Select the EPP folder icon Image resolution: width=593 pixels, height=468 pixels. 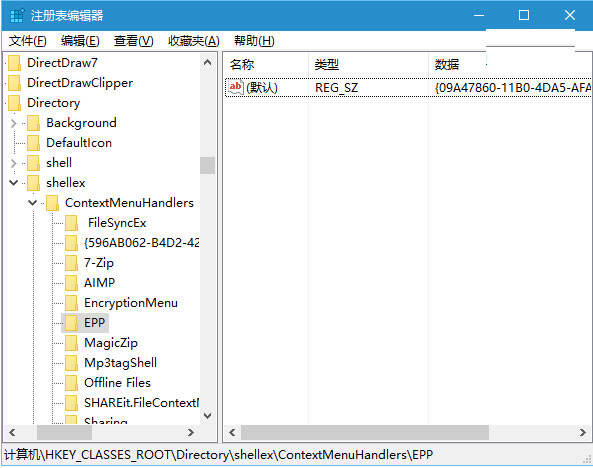tap(71, 323)
